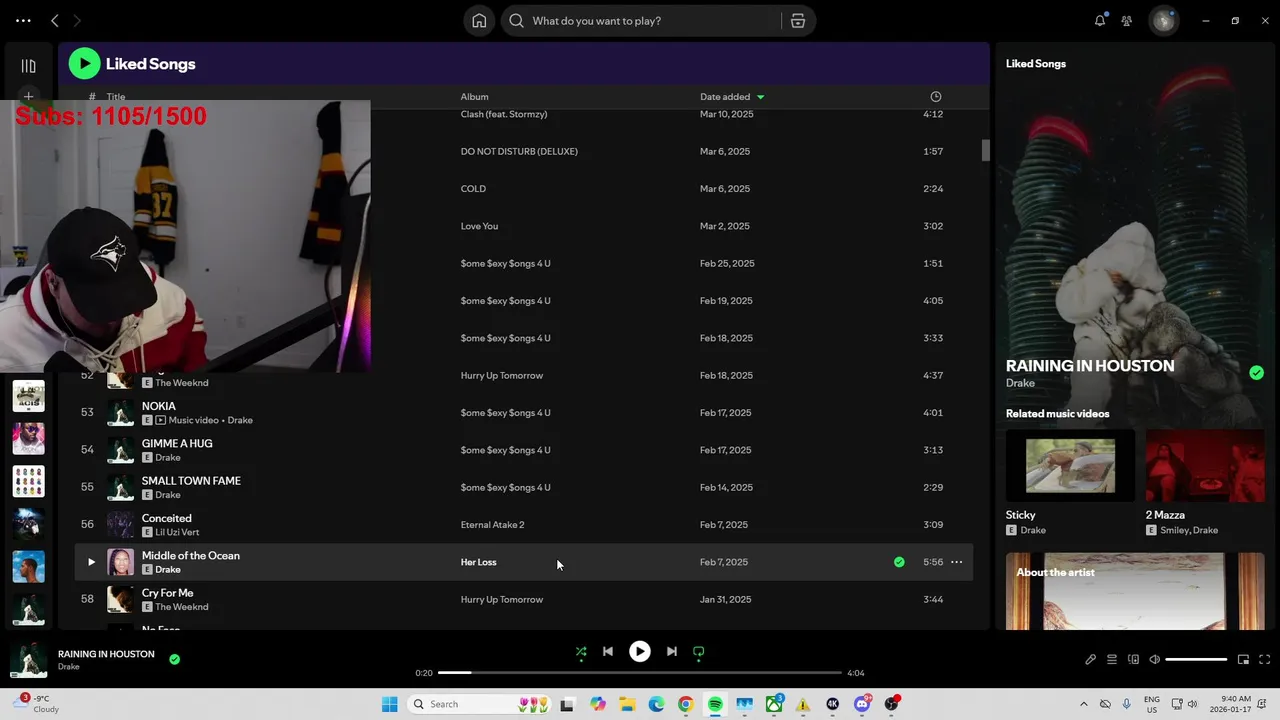Screen dimensions: 1280x720
Task: Open the Home icon in top bar
Action: tap(479, 21)
